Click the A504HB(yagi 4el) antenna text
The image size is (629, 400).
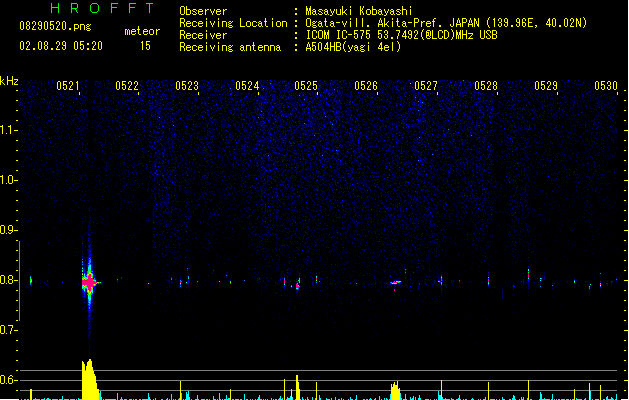[x=353, y=47]
